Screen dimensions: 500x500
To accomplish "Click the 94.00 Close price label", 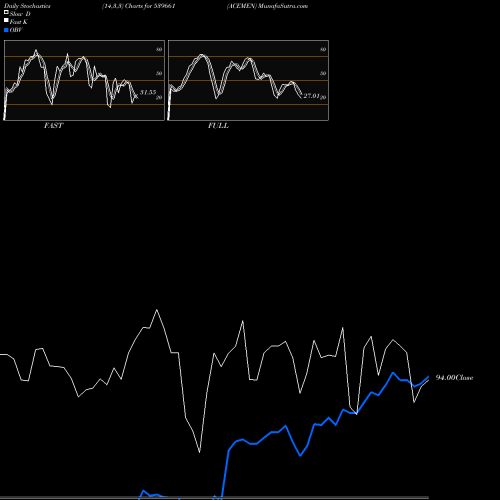I will (x=454, y=378).
